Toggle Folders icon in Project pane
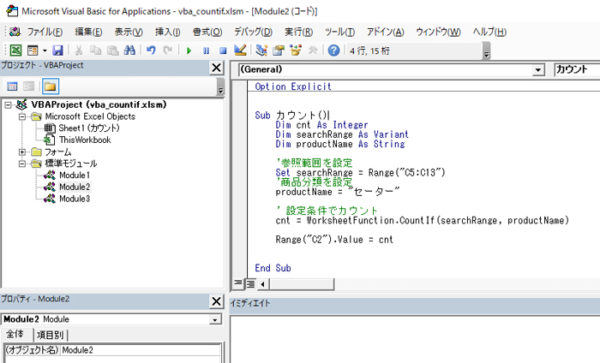The height and width of the screenshot is (363, 600). (x=50, y=86)
